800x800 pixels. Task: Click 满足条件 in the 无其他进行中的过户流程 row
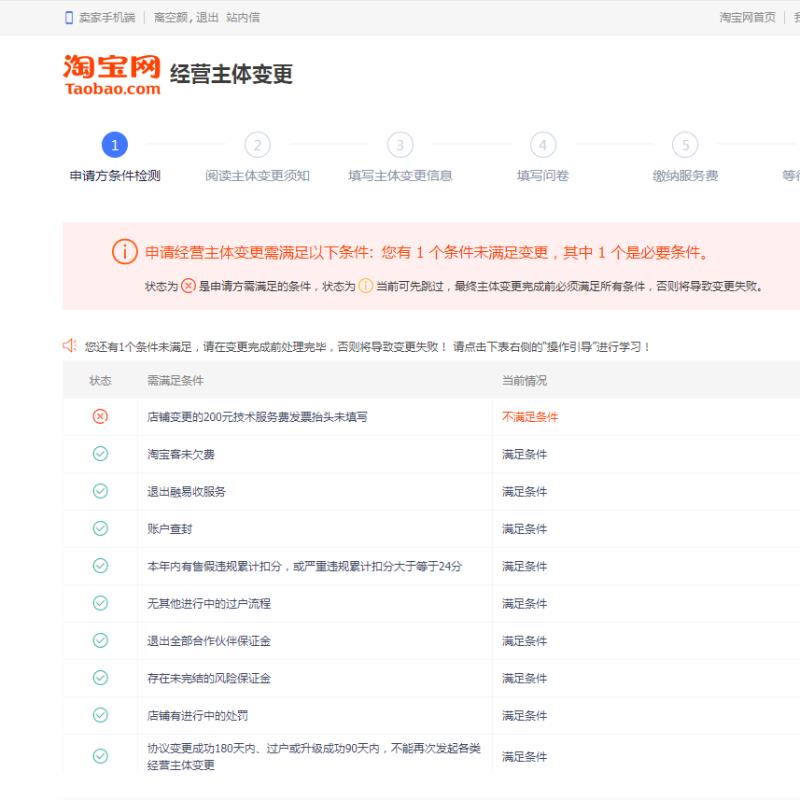pyautogui.click(x=524, y=604)
